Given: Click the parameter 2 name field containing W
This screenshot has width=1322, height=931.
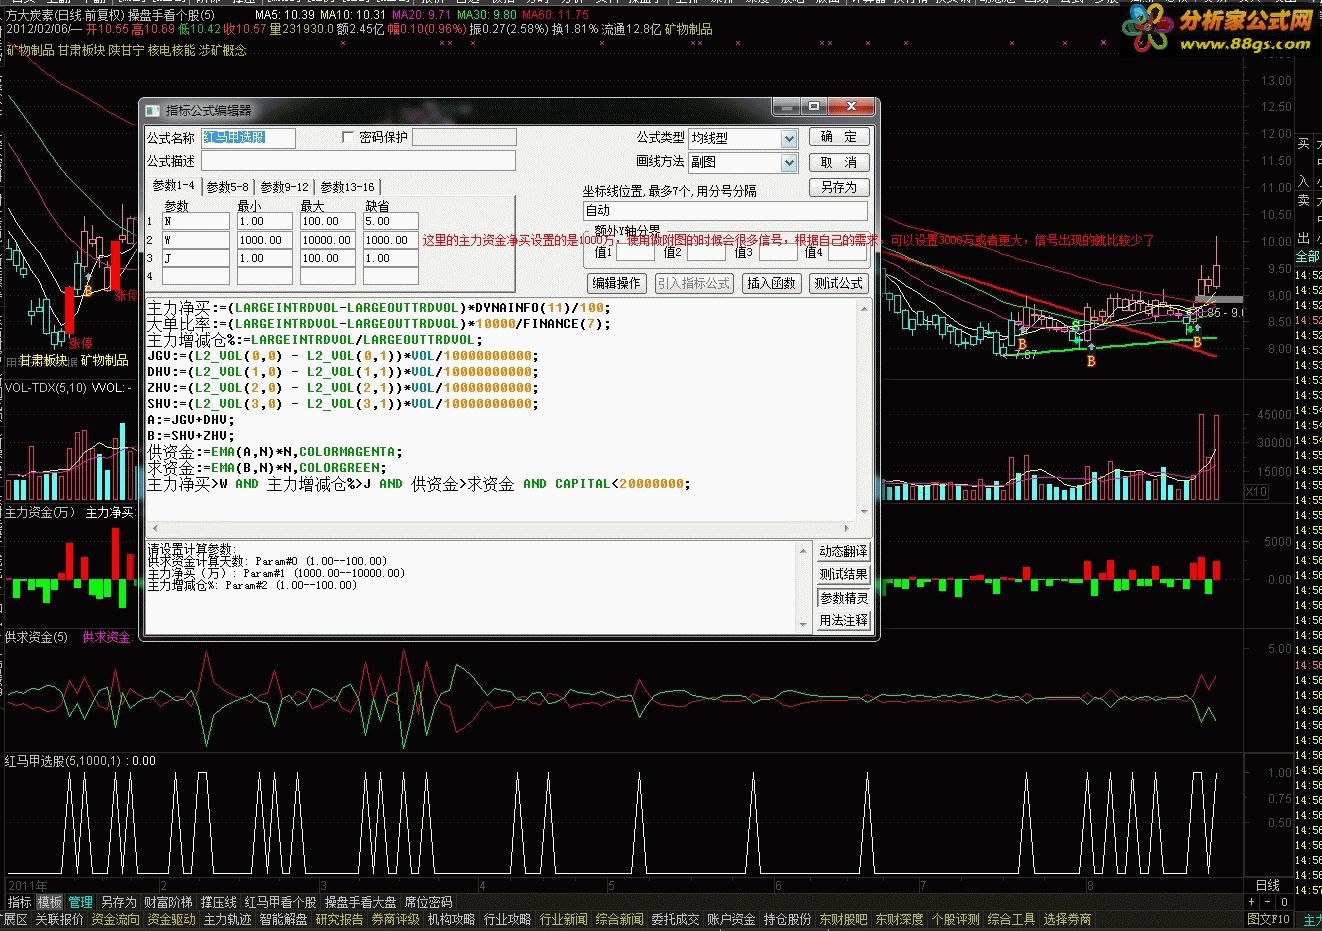Looking at the screenshot, I should pyautogui.click(x=196, y=240).
